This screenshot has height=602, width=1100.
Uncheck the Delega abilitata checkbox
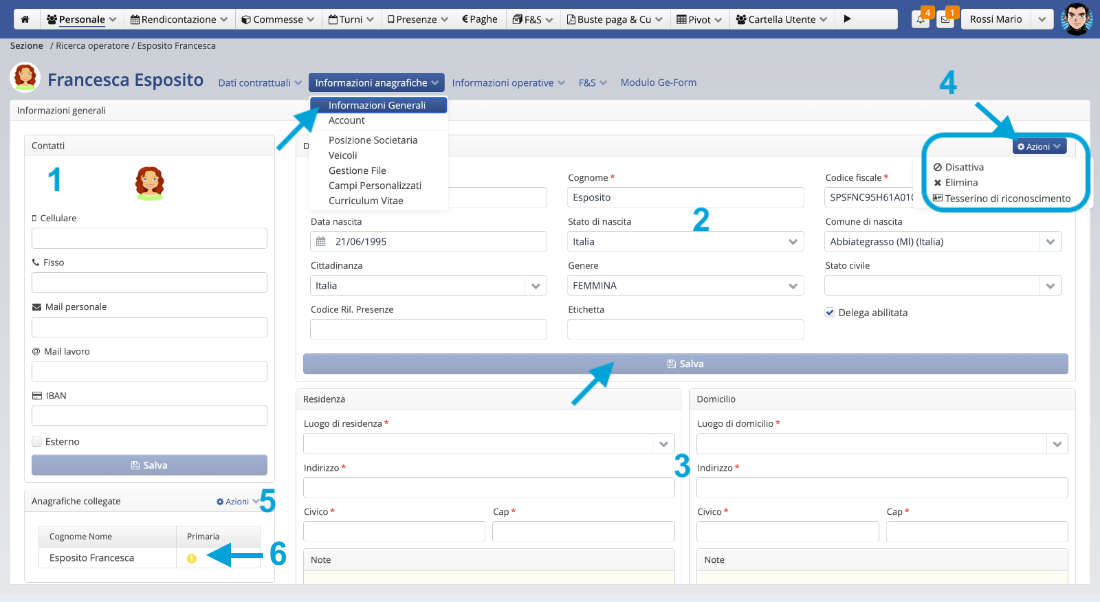tap(830, 312)
